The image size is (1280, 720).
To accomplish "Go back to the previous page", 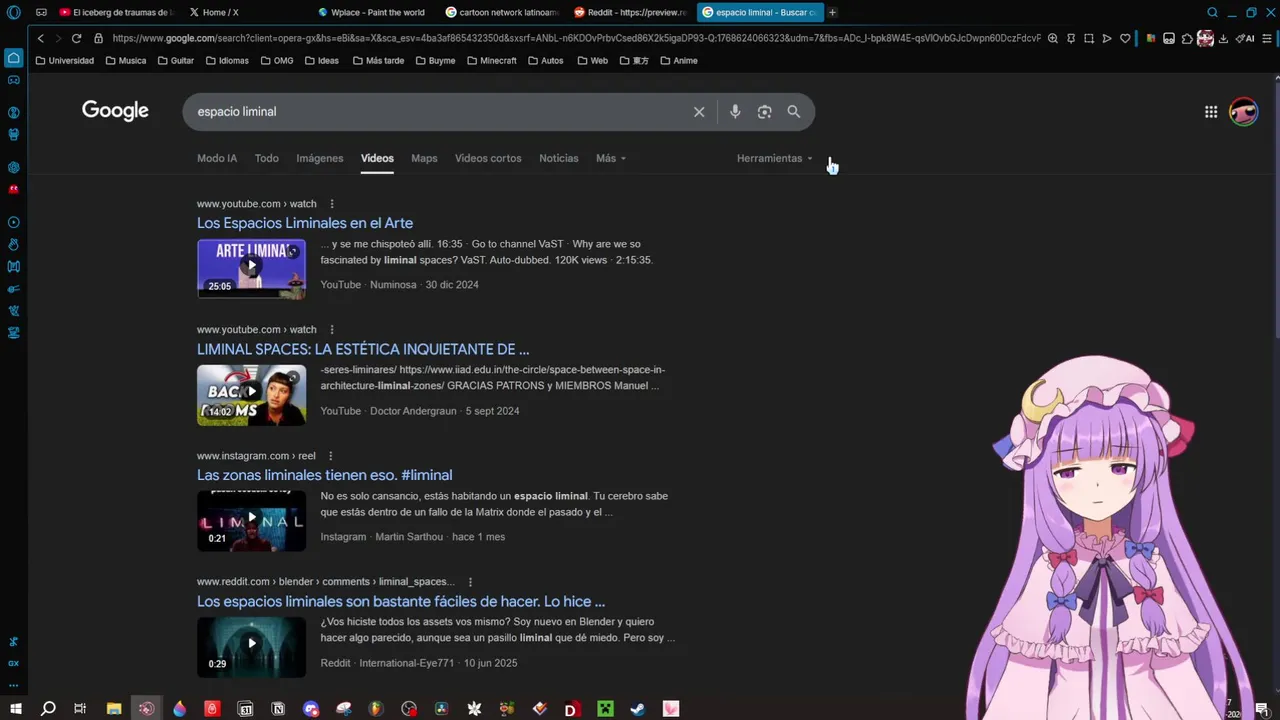I will 40,38.
